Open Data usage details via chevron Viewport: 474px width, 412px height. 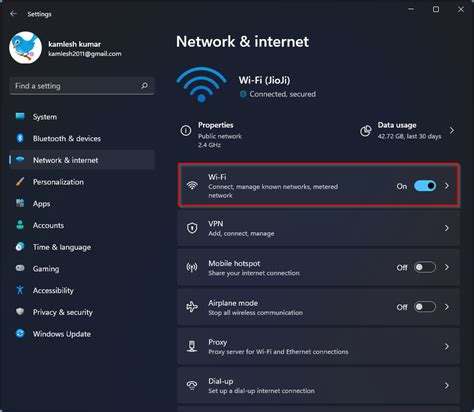click(452, 130)
